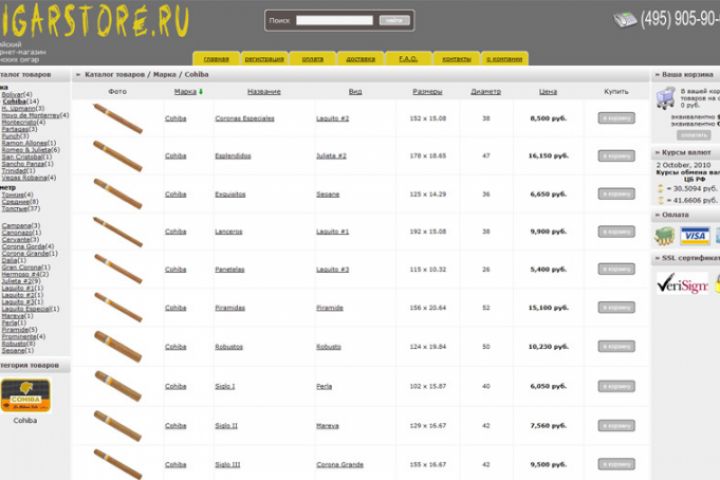This screenshot has height=480, width=720.
Task: Open cigar photo for Siglo I
Action: click(x=118, y=386)
